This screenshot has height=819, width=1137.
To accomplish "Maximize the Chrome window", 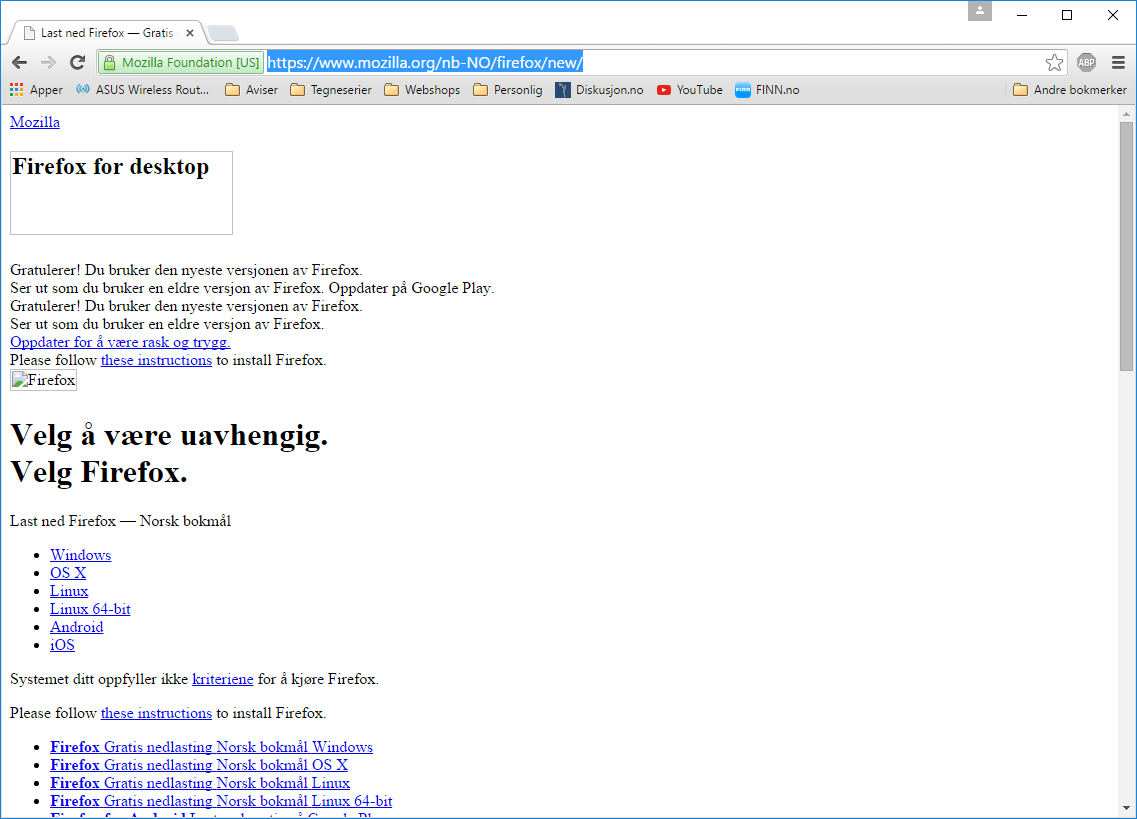I will (x=1067, y=15).
